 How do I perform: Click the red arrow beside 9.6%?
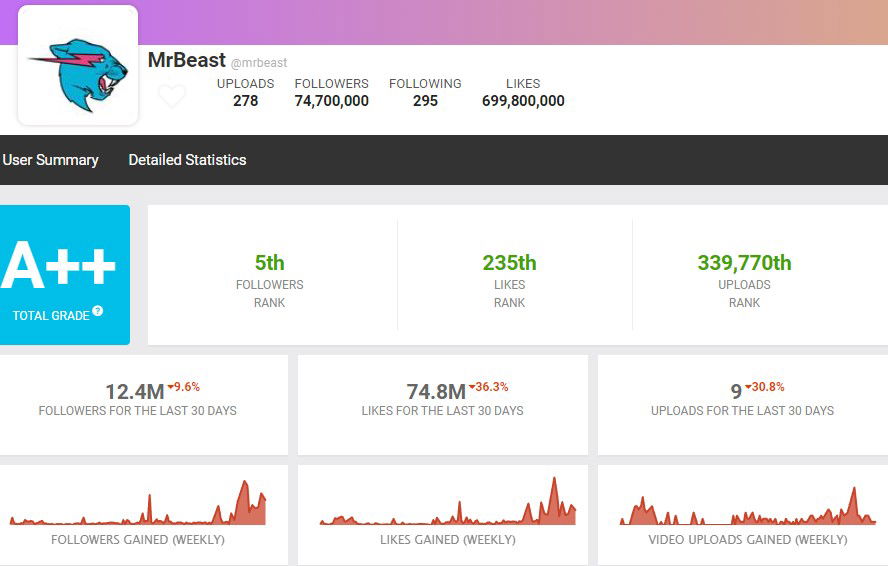pos(171,387)
